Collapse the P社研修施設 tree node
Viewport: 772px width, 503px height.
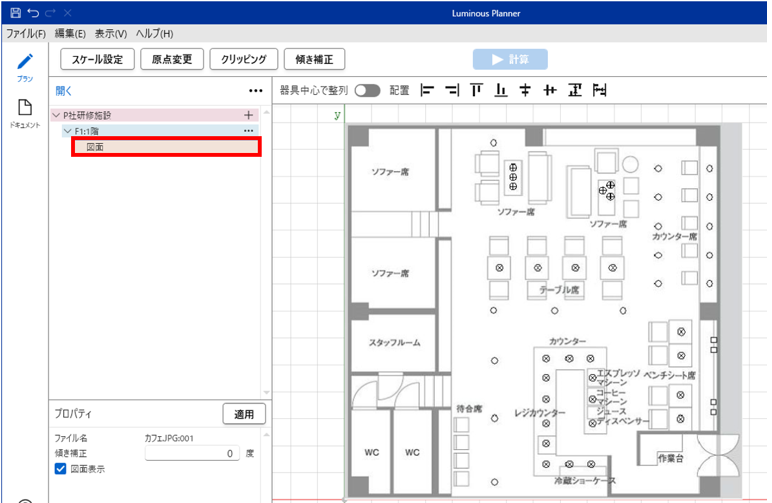pos(56,115)
